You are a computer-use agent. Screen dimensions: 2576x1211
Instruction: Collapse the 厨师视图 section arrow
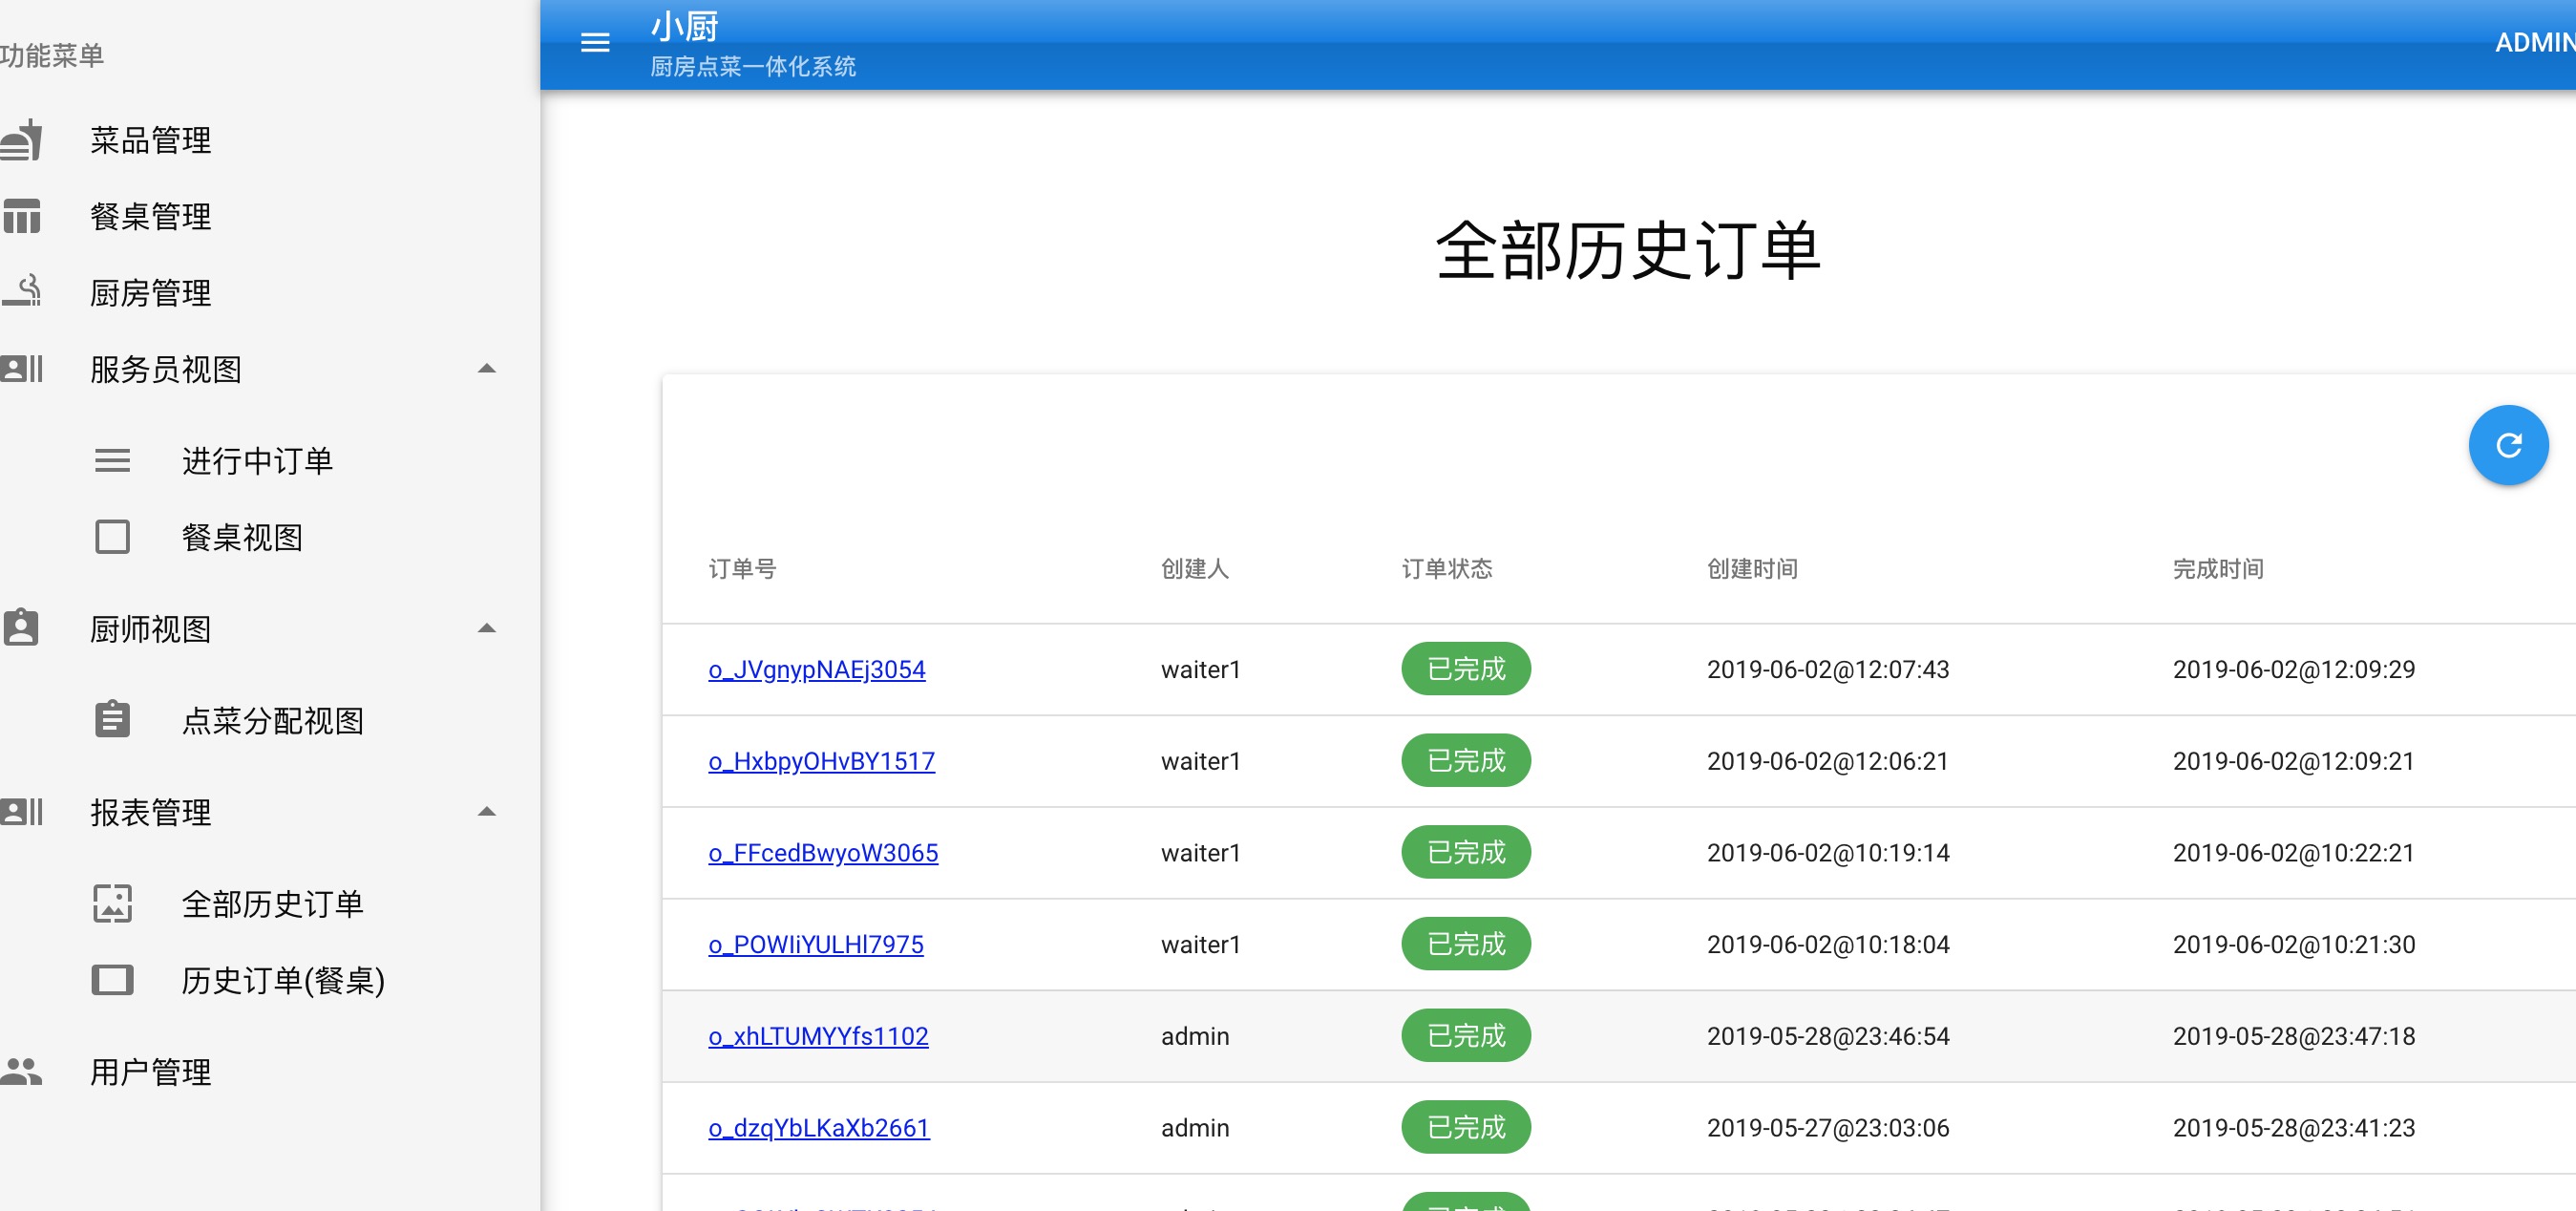[x=486, y=629]
